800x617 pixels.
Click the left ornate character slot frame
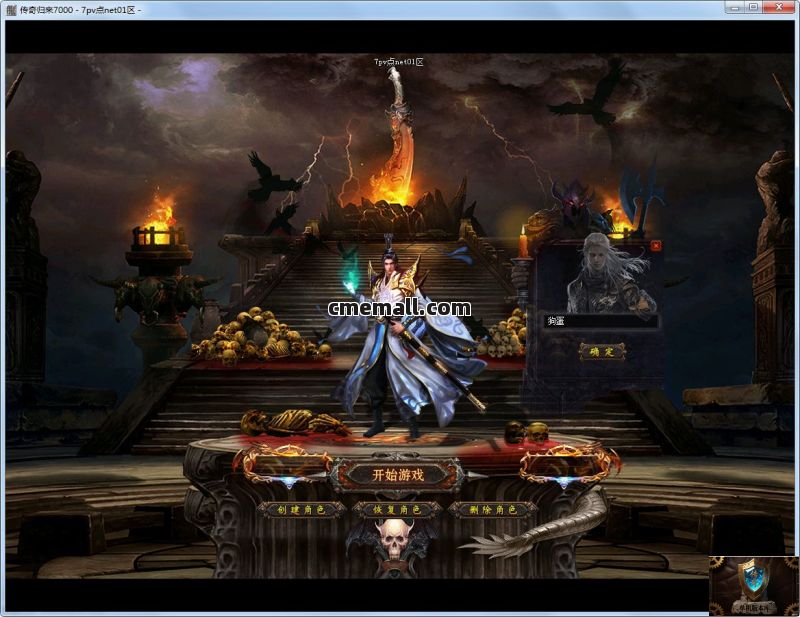284,464
